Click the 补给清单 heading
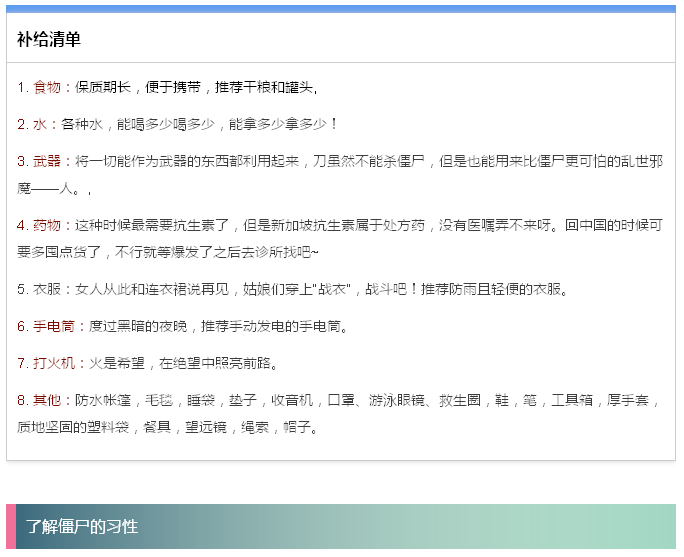This screenshot has width=684, height=557. tap(48, 39)
